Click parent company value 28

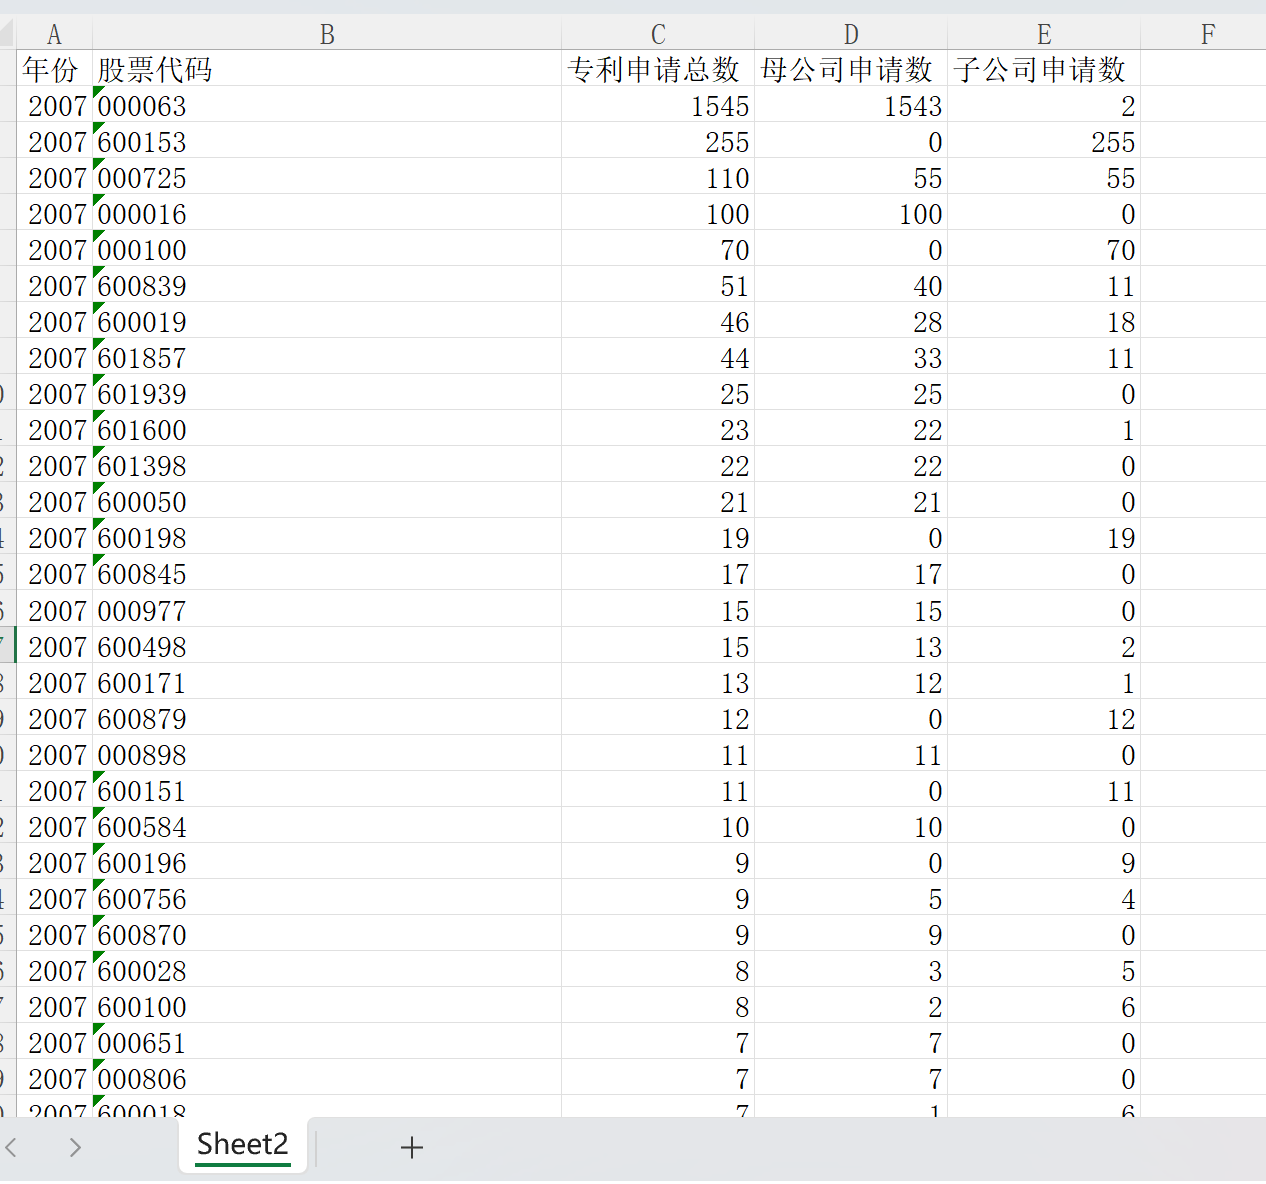coord(851,320)
